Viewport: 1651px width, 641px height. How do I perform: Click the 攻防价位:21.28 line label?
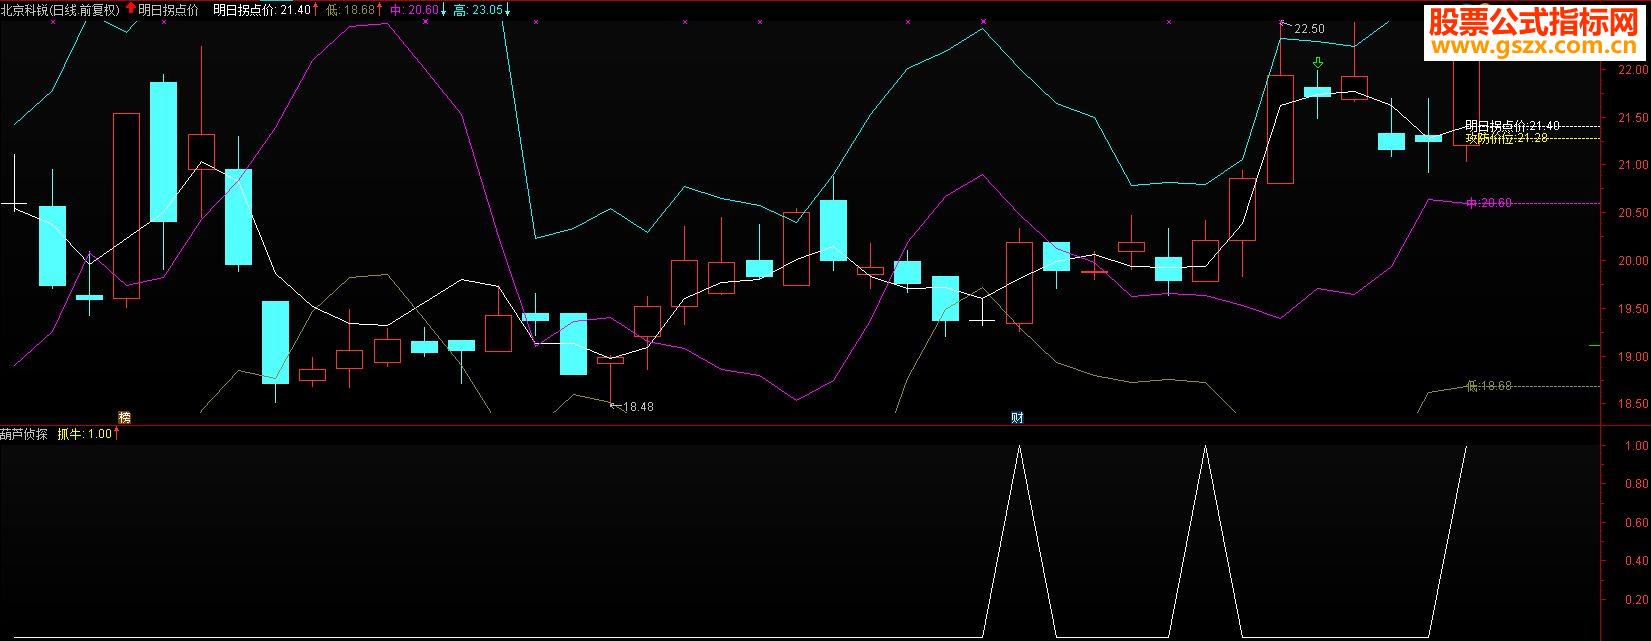tap(1506, 138)
